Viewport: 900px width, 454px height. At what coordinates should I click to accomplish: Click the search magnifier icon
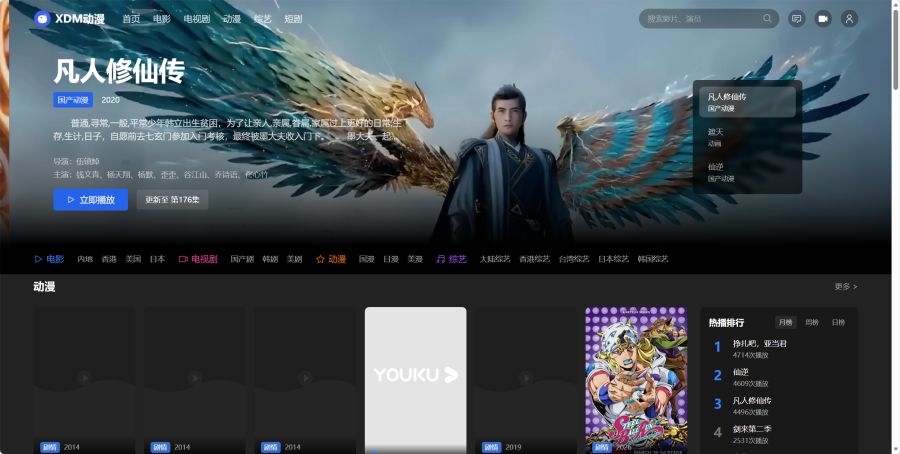tap(767, 18)
